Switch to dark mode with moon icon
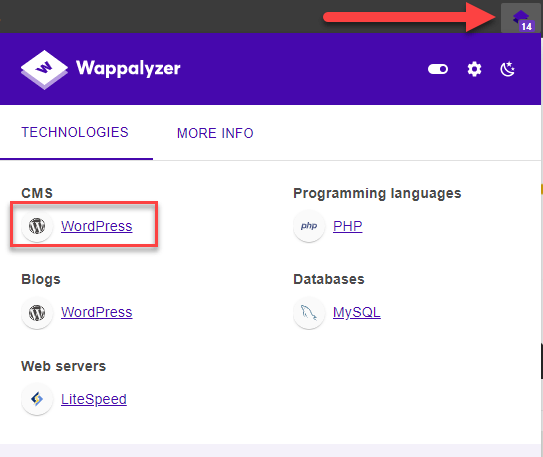The width and height of the screenshot is (543, 457). pos(508,69)
